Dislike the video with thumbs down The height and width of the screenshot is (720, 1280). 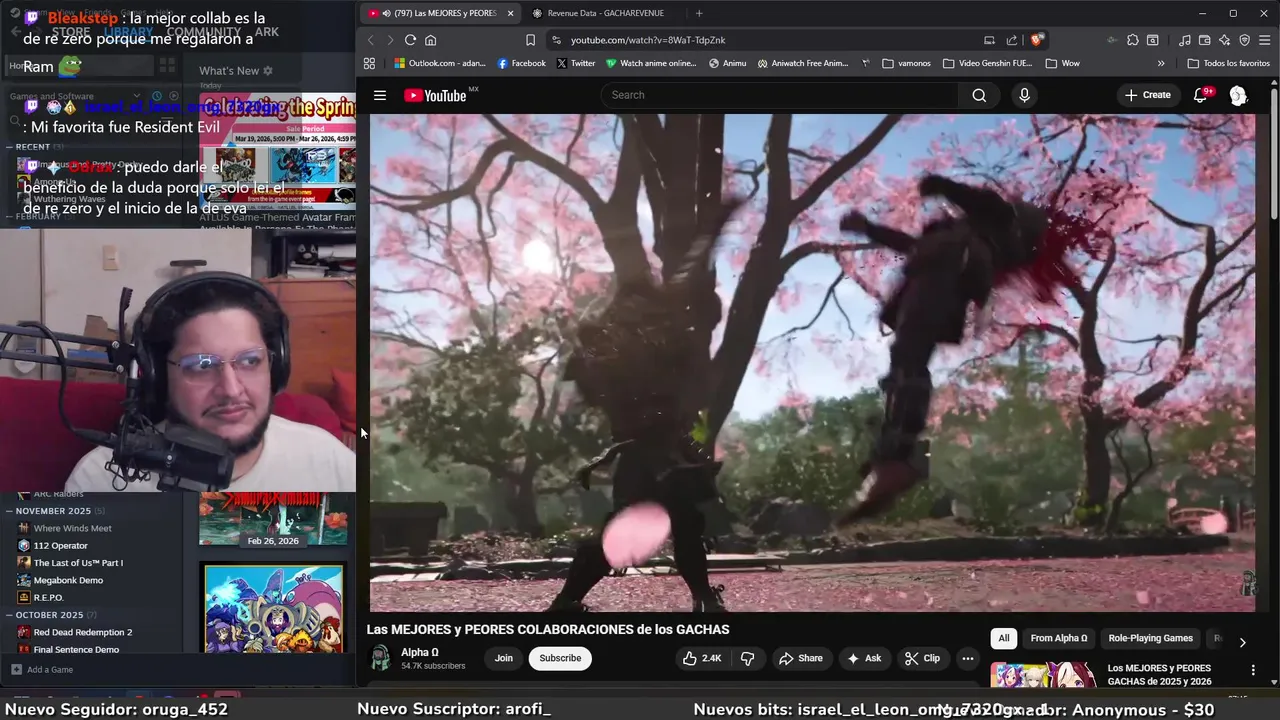747,658
